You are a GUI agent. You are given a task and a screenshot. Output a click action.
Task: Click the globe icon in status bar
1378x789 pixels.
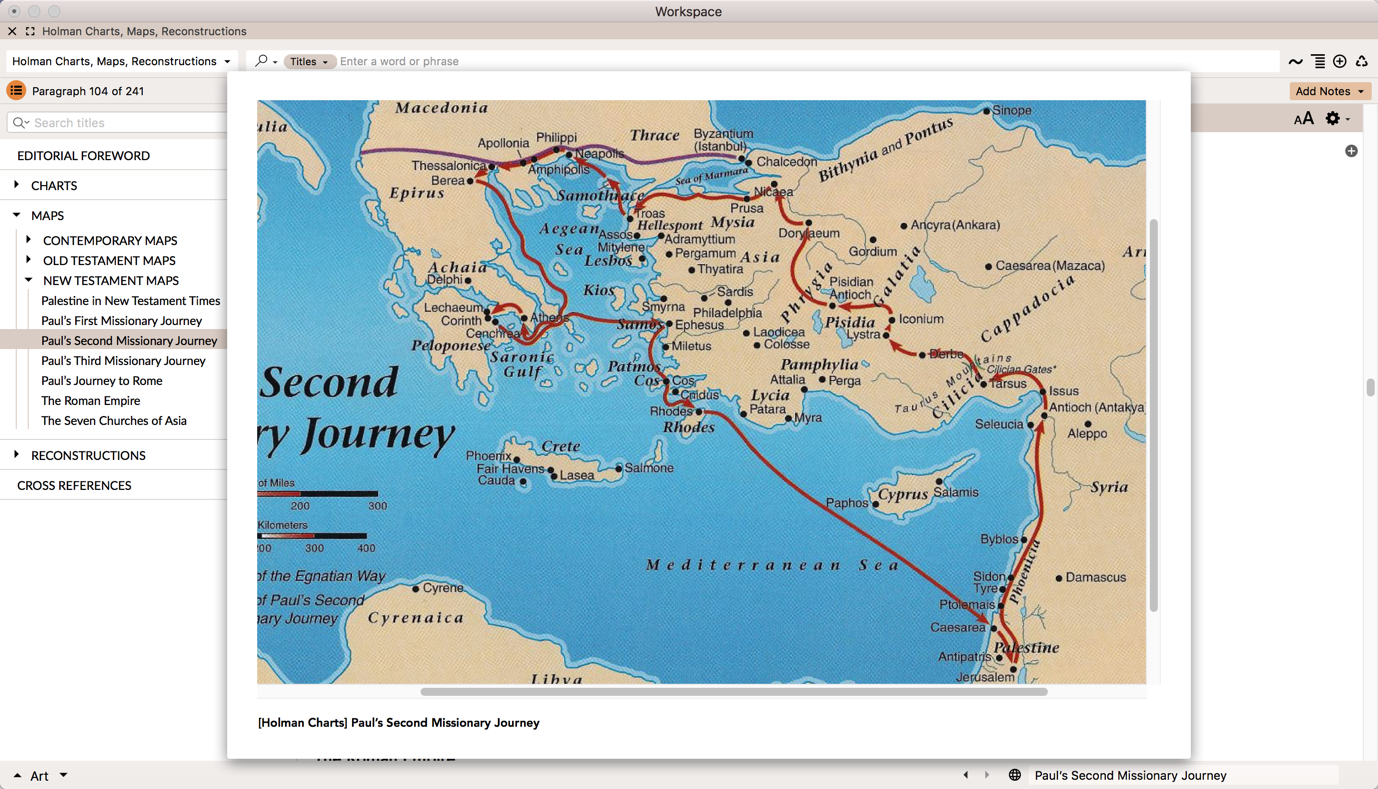pyautogui.click(x=1015, y=775)
